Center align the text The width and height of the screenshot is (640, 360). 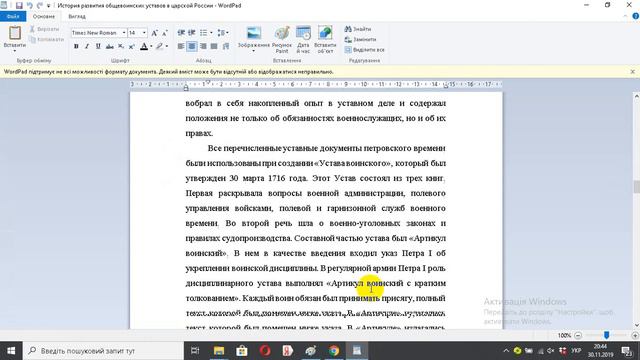pos(192,47)
